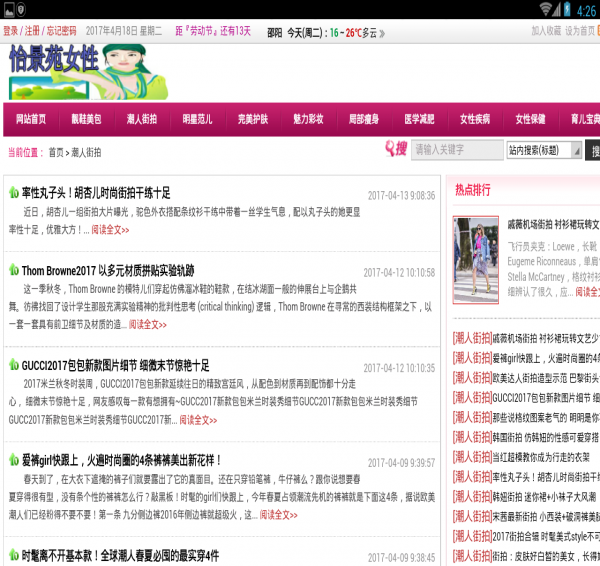The image size is (600, 566).
Task: Click green icon beside Thom Browne2017 article
Action: (x=14, y=269)
